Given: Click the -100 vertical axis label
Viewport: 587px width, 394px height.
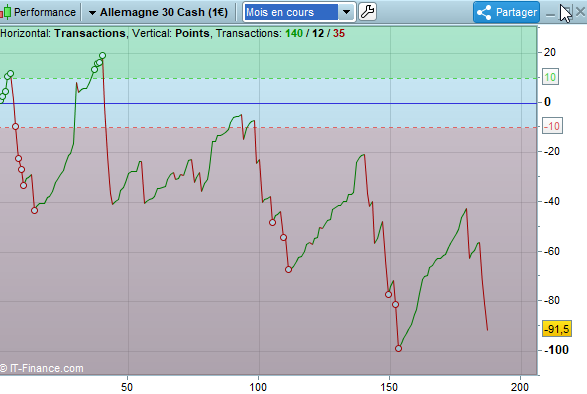Looking at the screenshot, I should [x=556, y=350].
